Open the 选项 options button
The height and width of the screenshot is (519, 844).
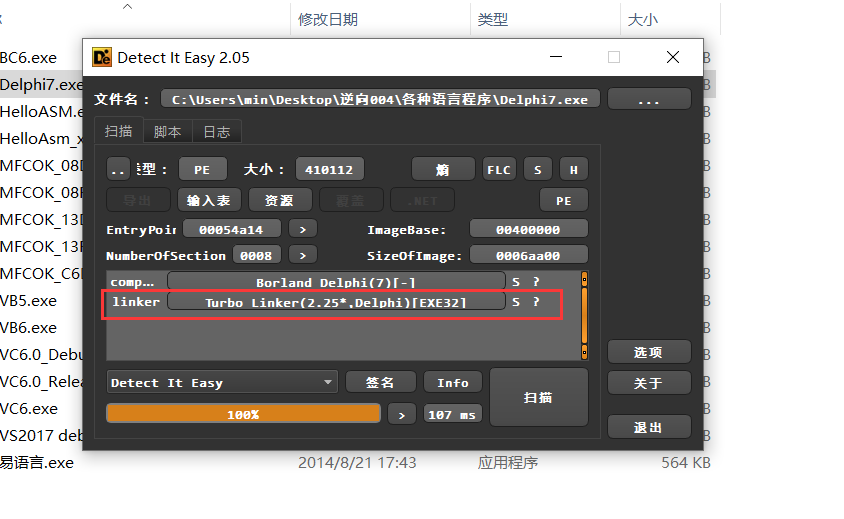pos(649,352)
